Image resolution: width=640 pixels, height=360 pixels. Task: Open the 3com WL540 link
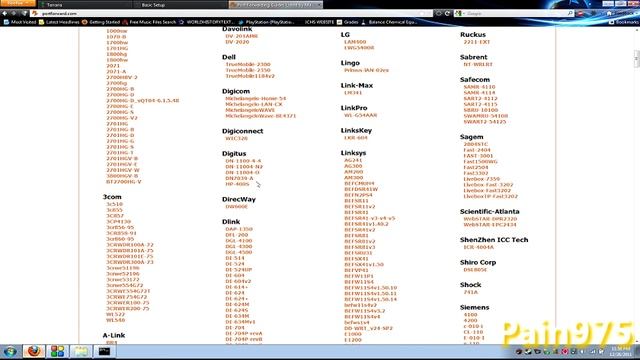tap(116, 320)
